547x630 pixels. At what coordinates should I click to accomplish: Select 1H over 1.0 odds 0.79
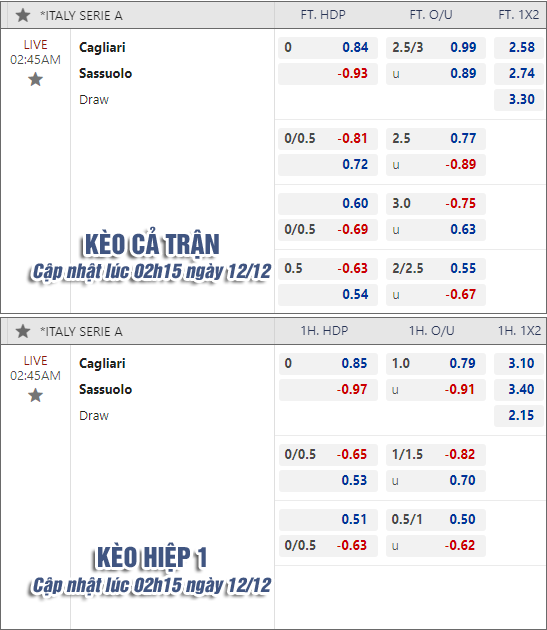tap(436, 364)
